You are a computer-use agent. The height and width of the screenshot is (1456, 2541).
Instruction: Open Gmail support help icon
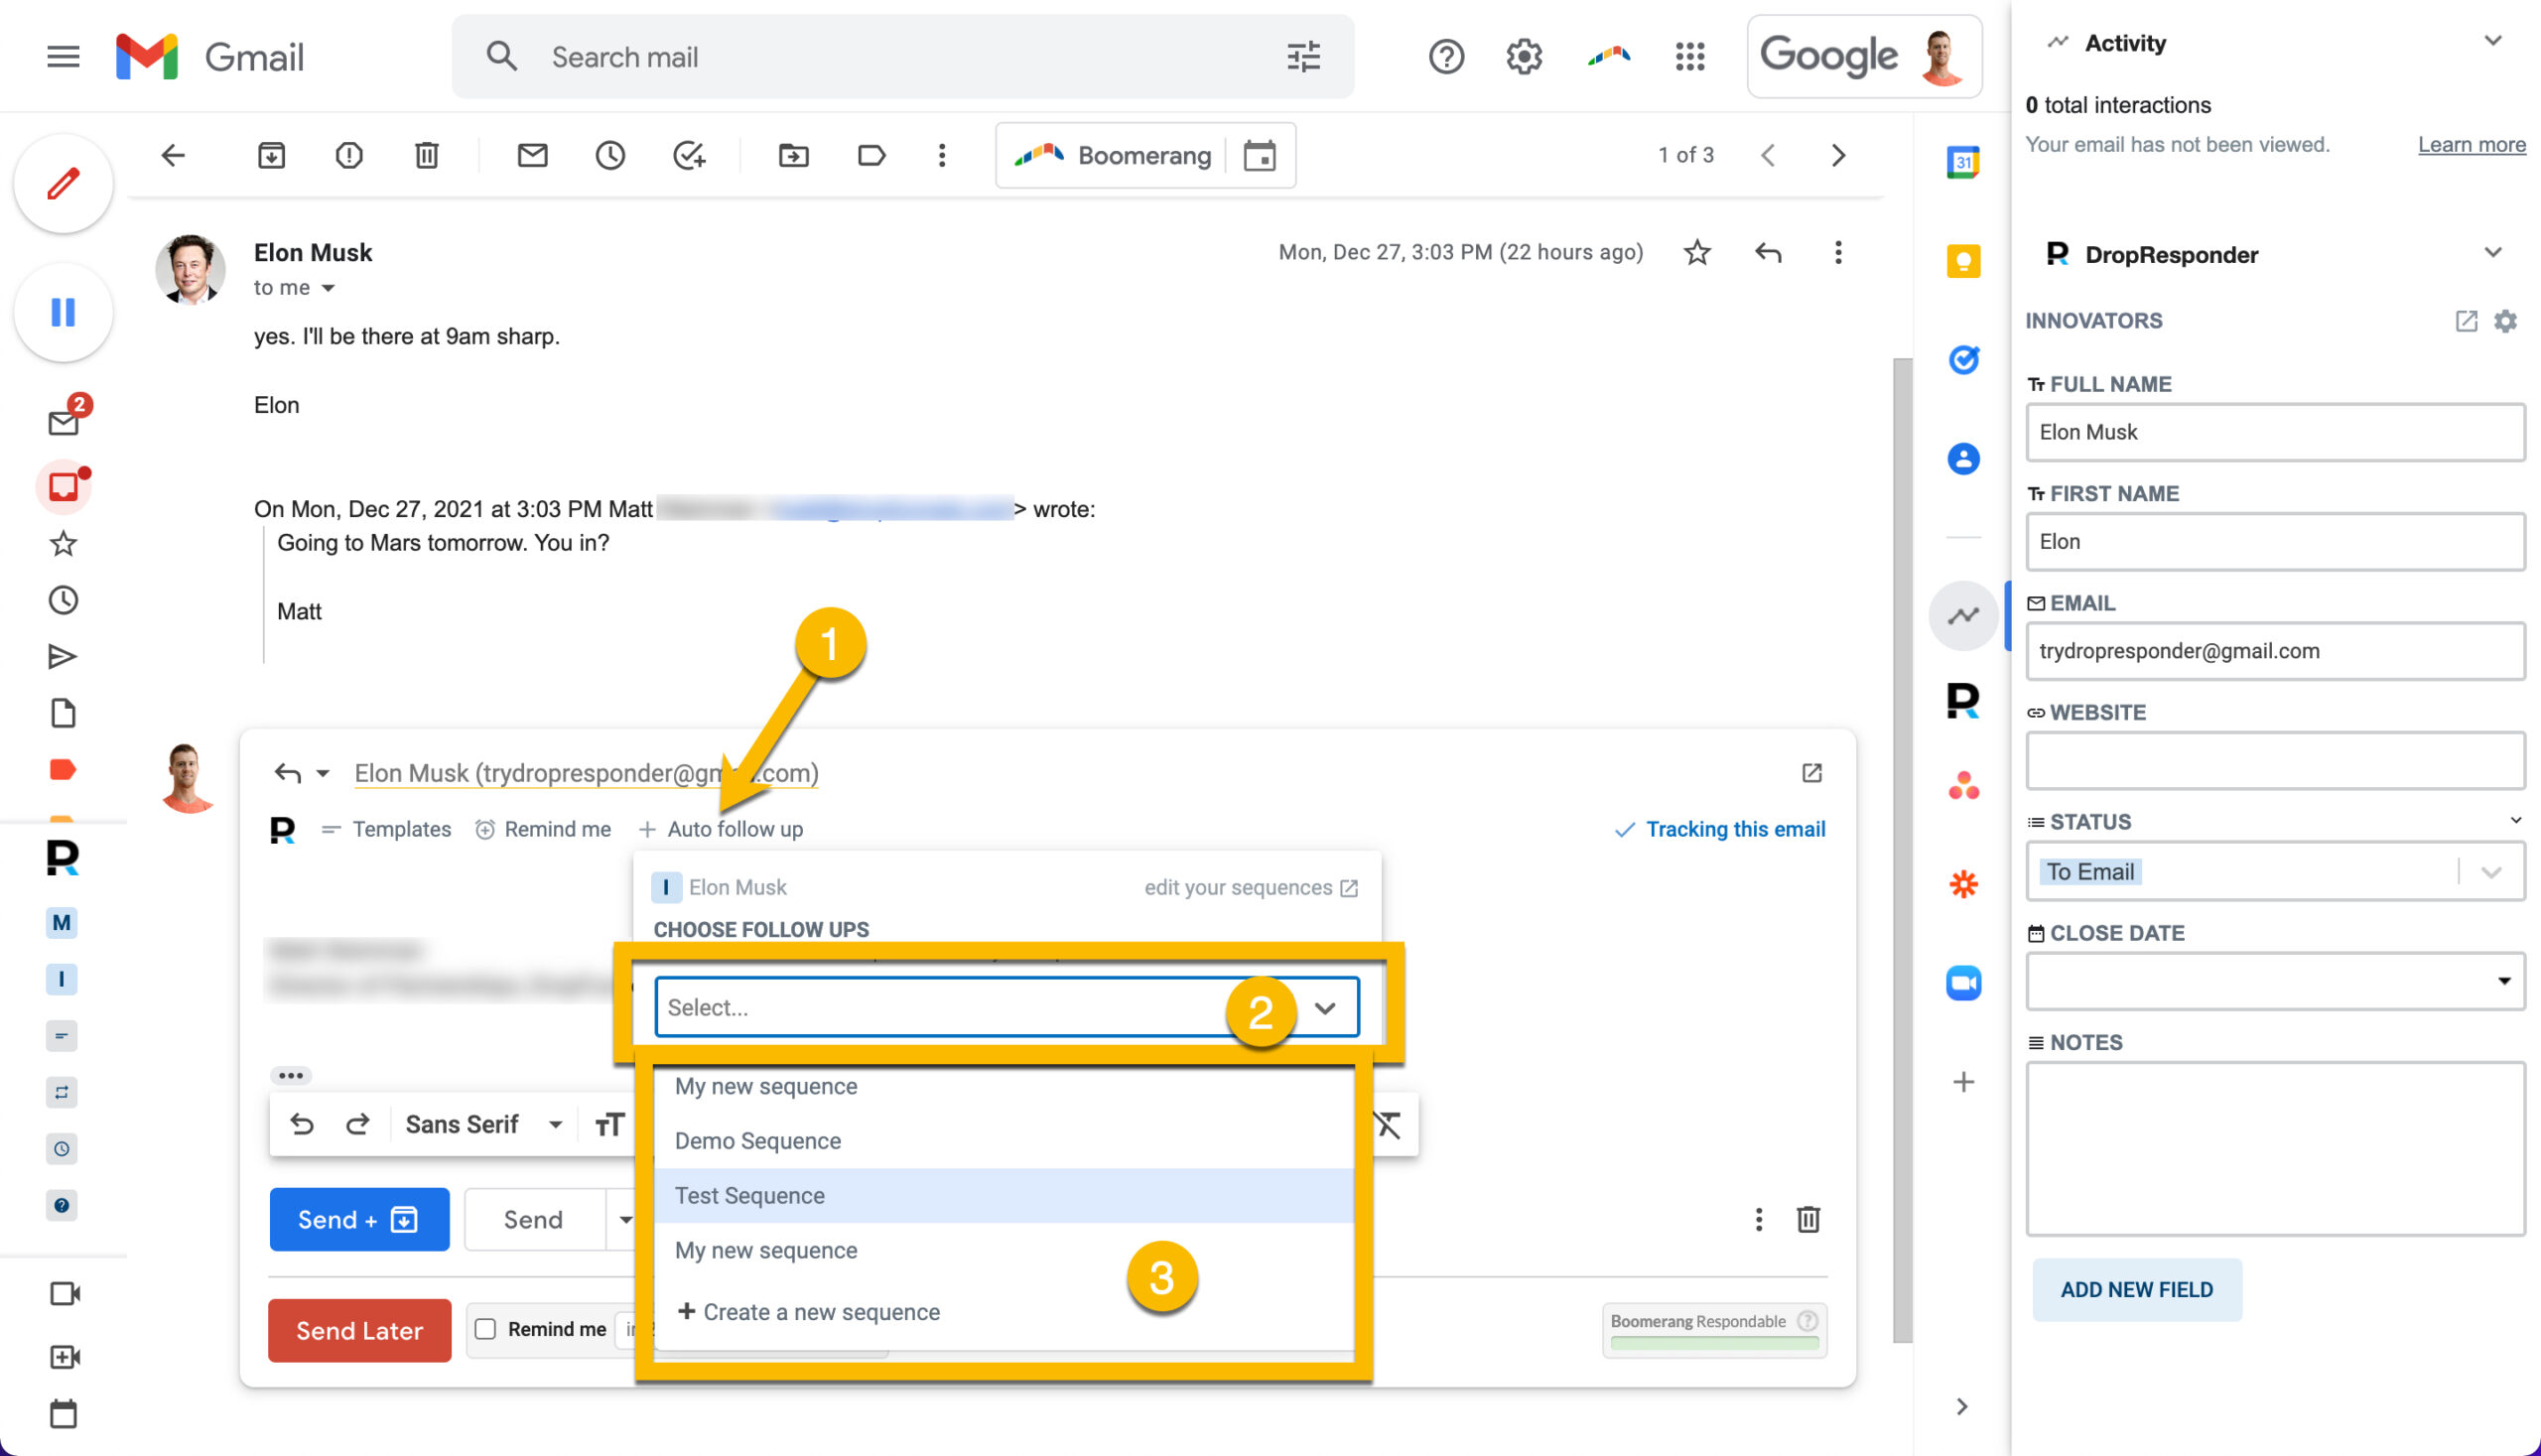(x=1445, y=57)
